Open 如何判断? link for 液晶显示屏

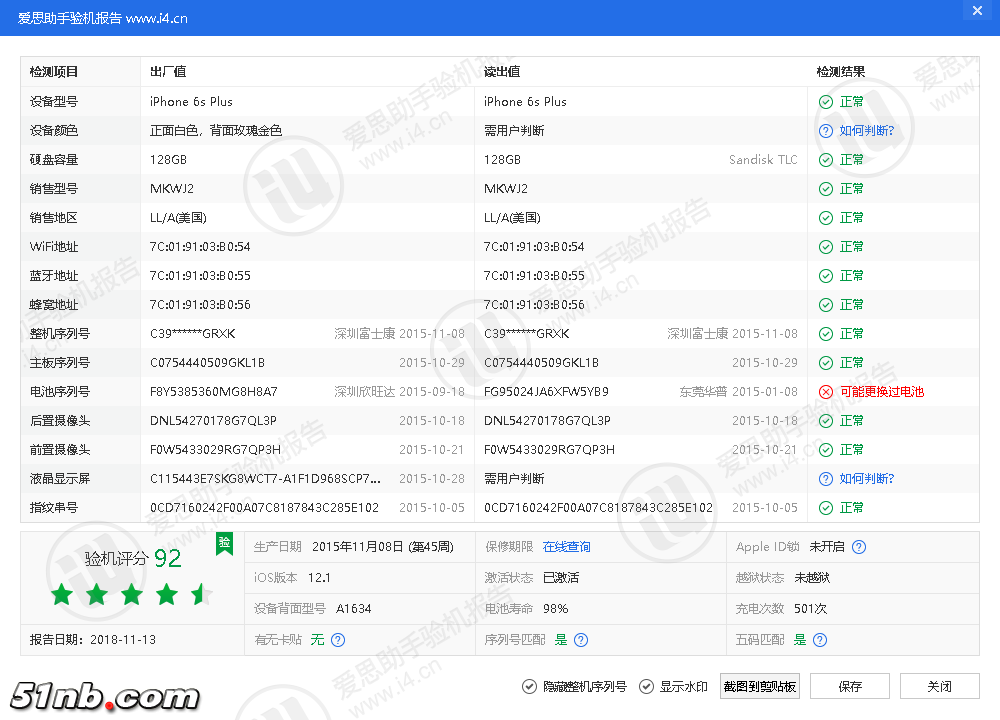click(866, 479)
